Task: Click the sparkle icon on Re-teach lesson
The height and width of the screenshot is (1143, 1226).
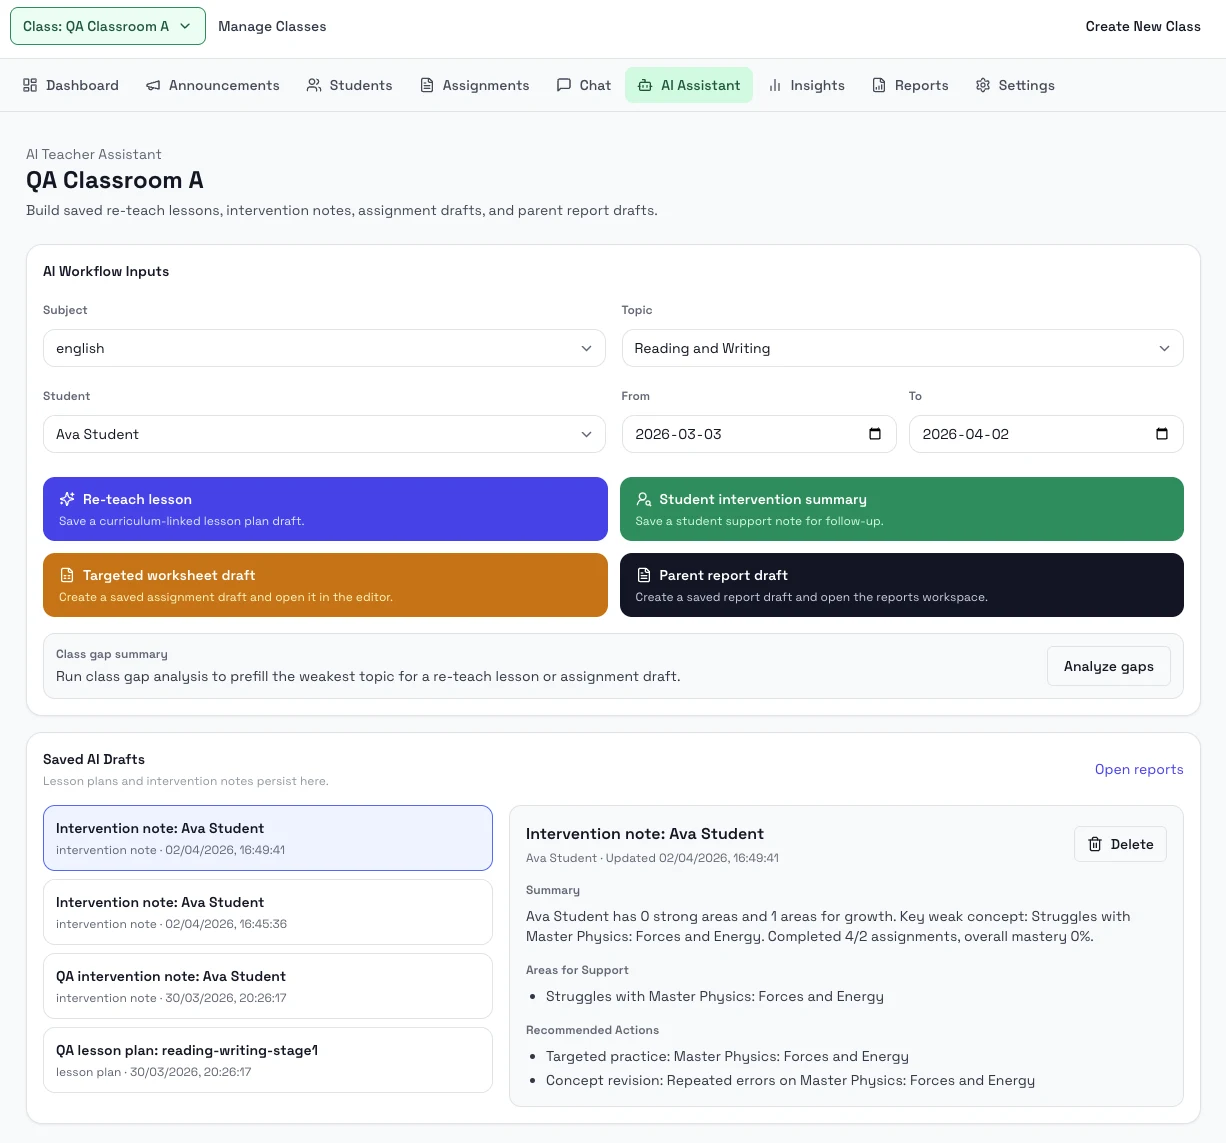Action: tap(67, 499)
